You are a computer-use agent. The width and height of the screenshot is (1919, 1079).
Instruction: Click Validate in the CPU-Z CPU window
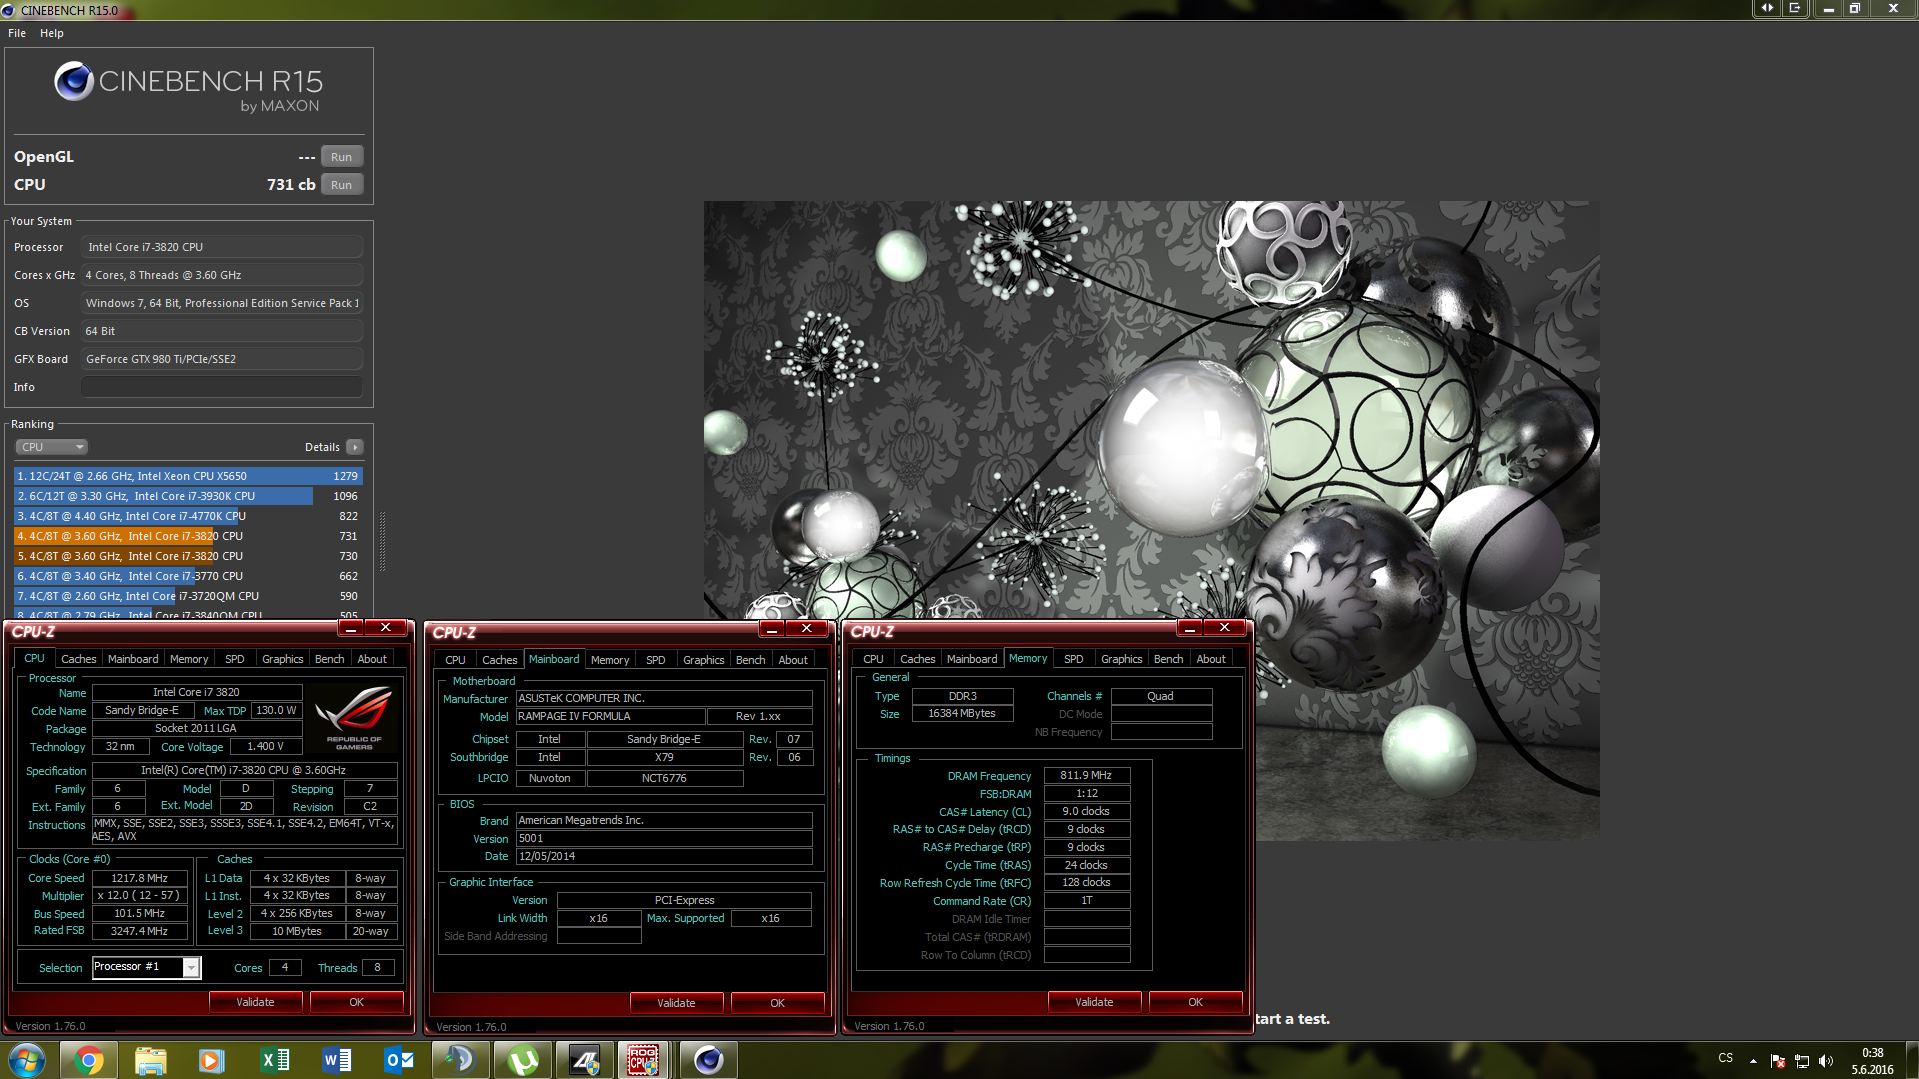(x=255, y=1002)
